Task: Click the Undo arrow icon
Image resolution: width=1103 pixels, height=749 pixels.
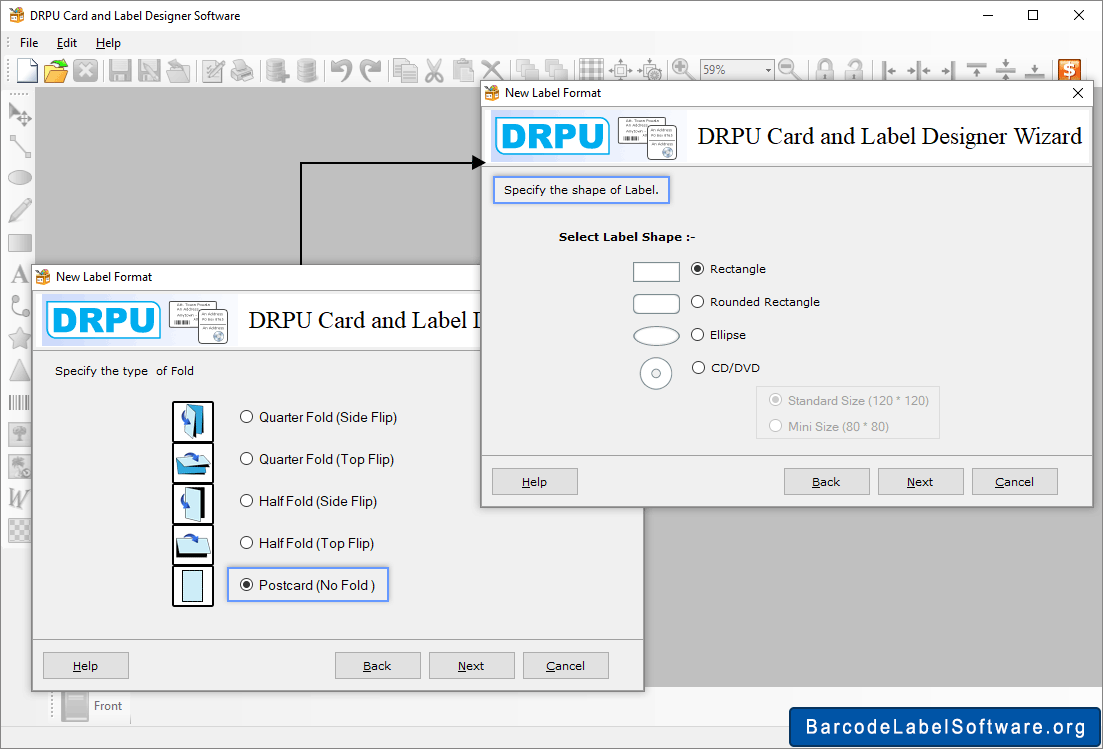Action: pyautogui.click(x=341, y=70)
